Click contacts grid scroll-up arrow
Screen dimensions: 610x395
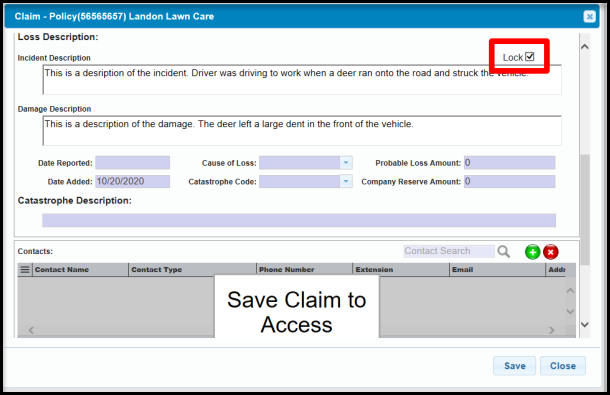coord(570,290)
